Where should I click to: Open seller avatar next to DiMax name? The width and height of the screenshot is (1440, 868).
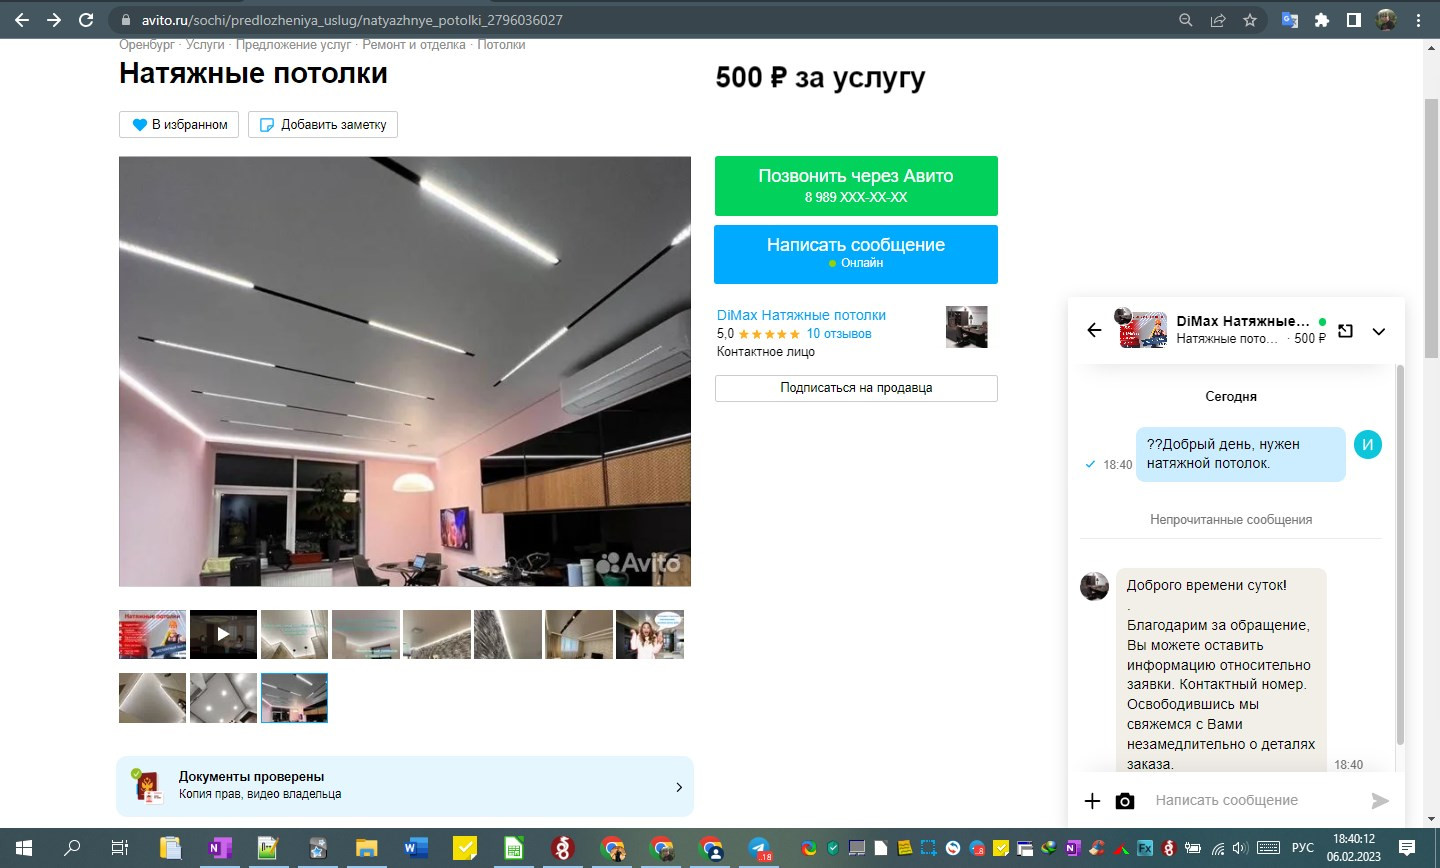[966, 327]
